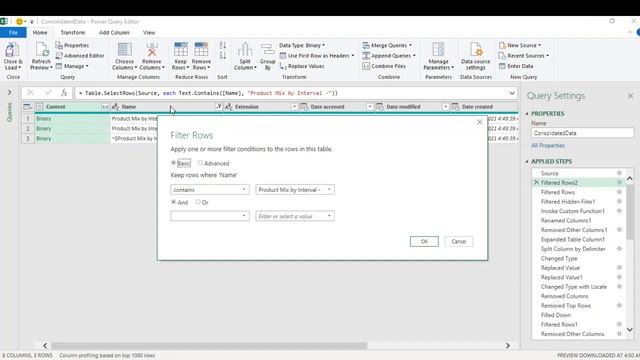
Task: Sort descending with the Z-A icon
Action: (x=223, y=55)
